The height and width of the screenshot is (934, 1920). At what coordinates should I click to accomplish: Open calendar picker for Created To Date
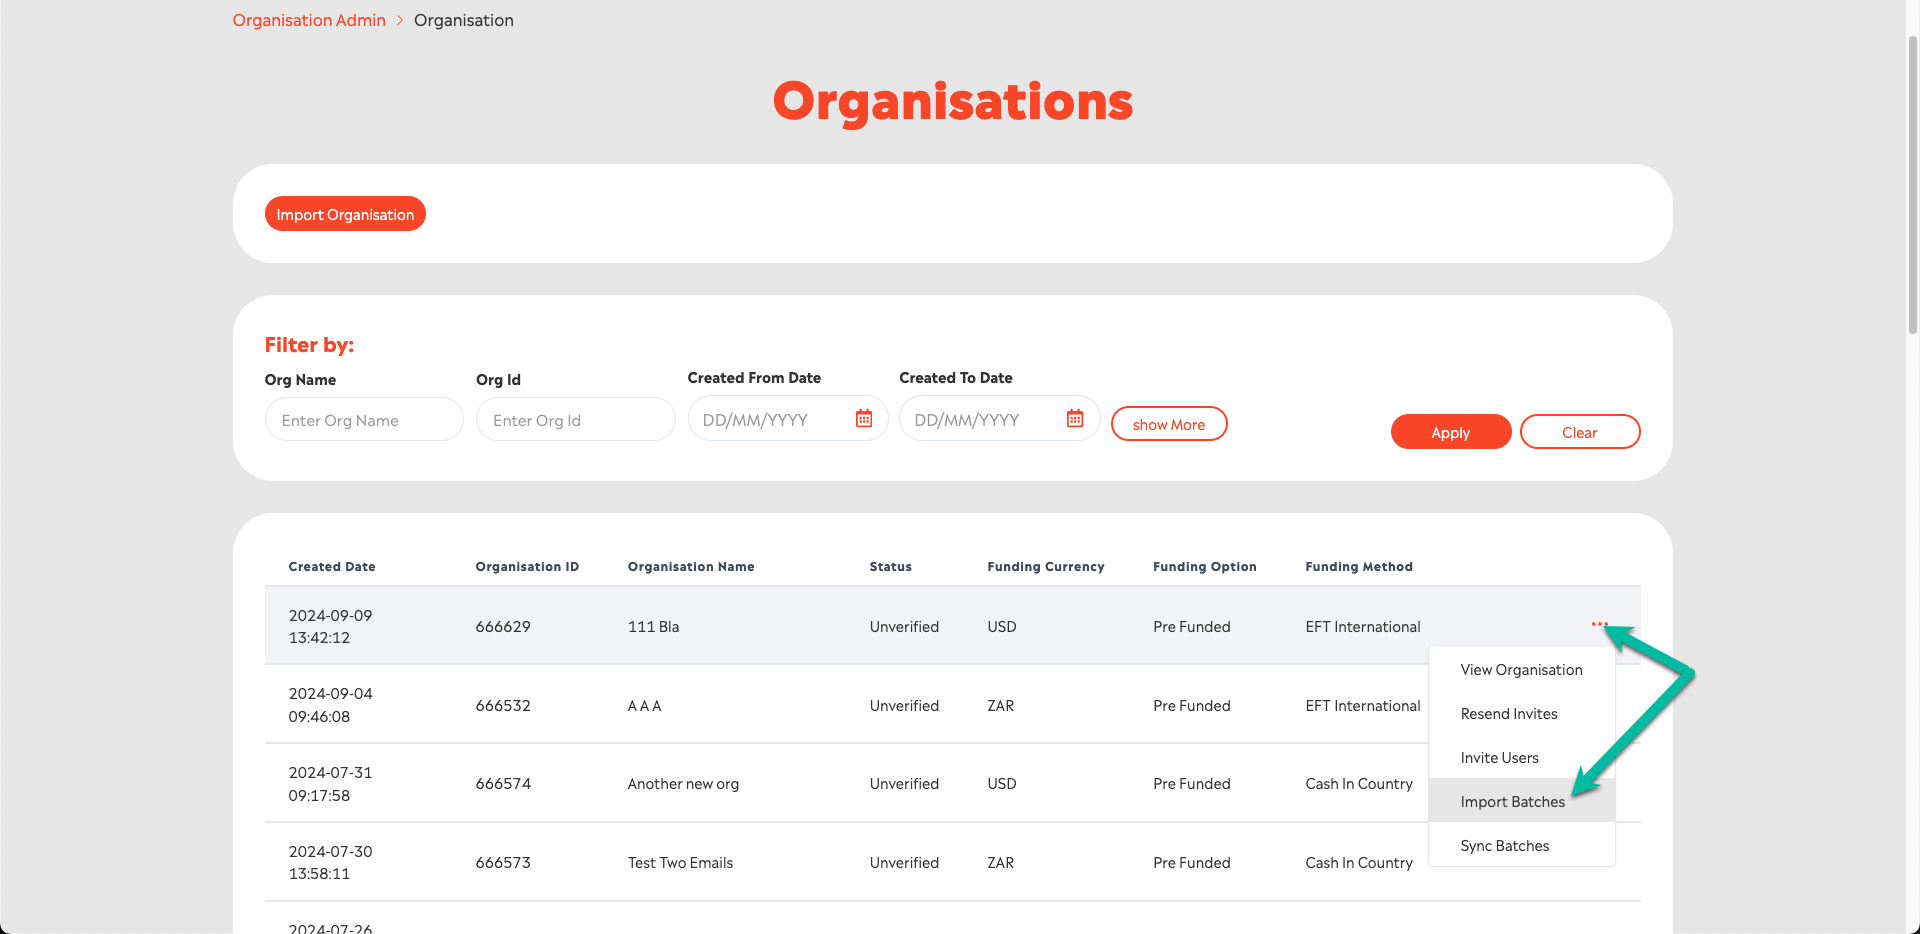click(x=1075, y=419)
